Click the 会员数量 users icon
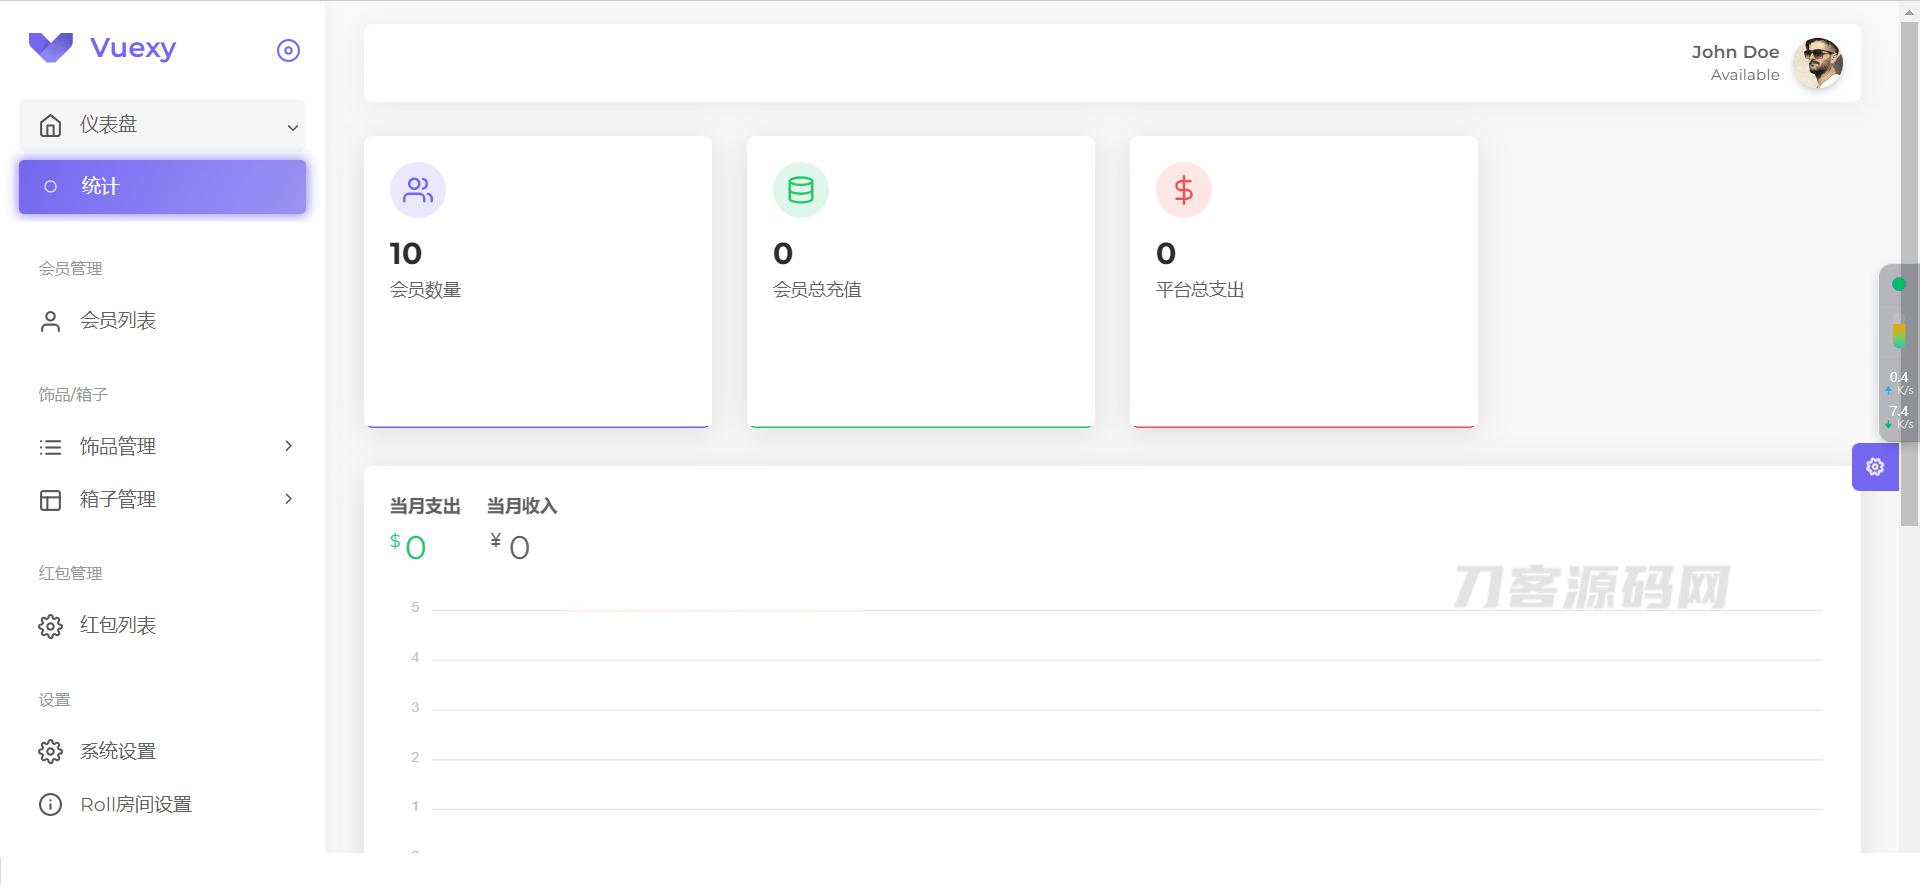This screenshot has height=885, width=1920. [x=418, y=190]
